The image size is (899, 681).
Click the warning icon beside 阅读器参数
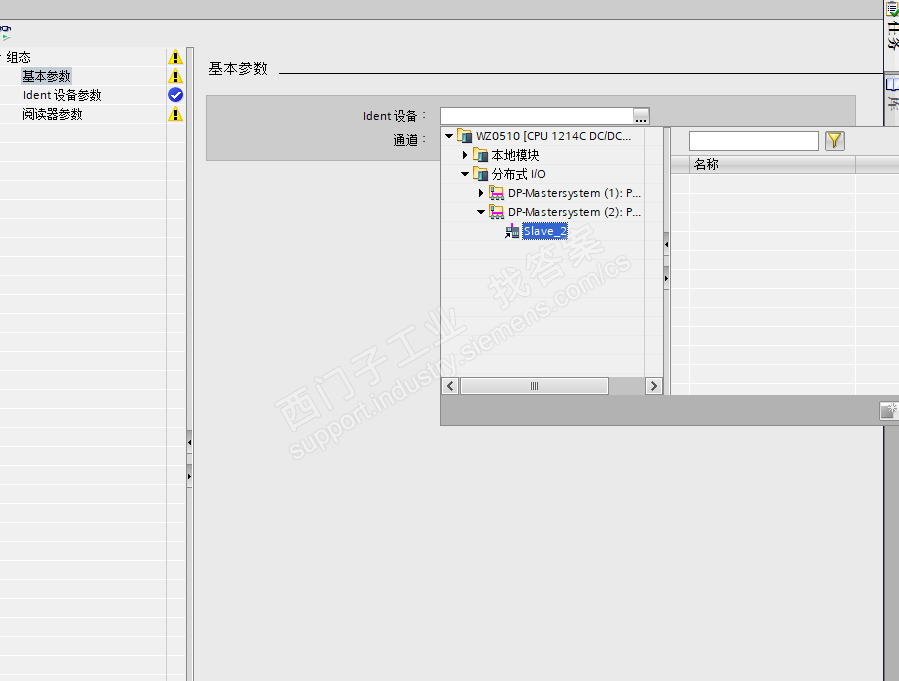pyautogui.click(x=175, y=114)
